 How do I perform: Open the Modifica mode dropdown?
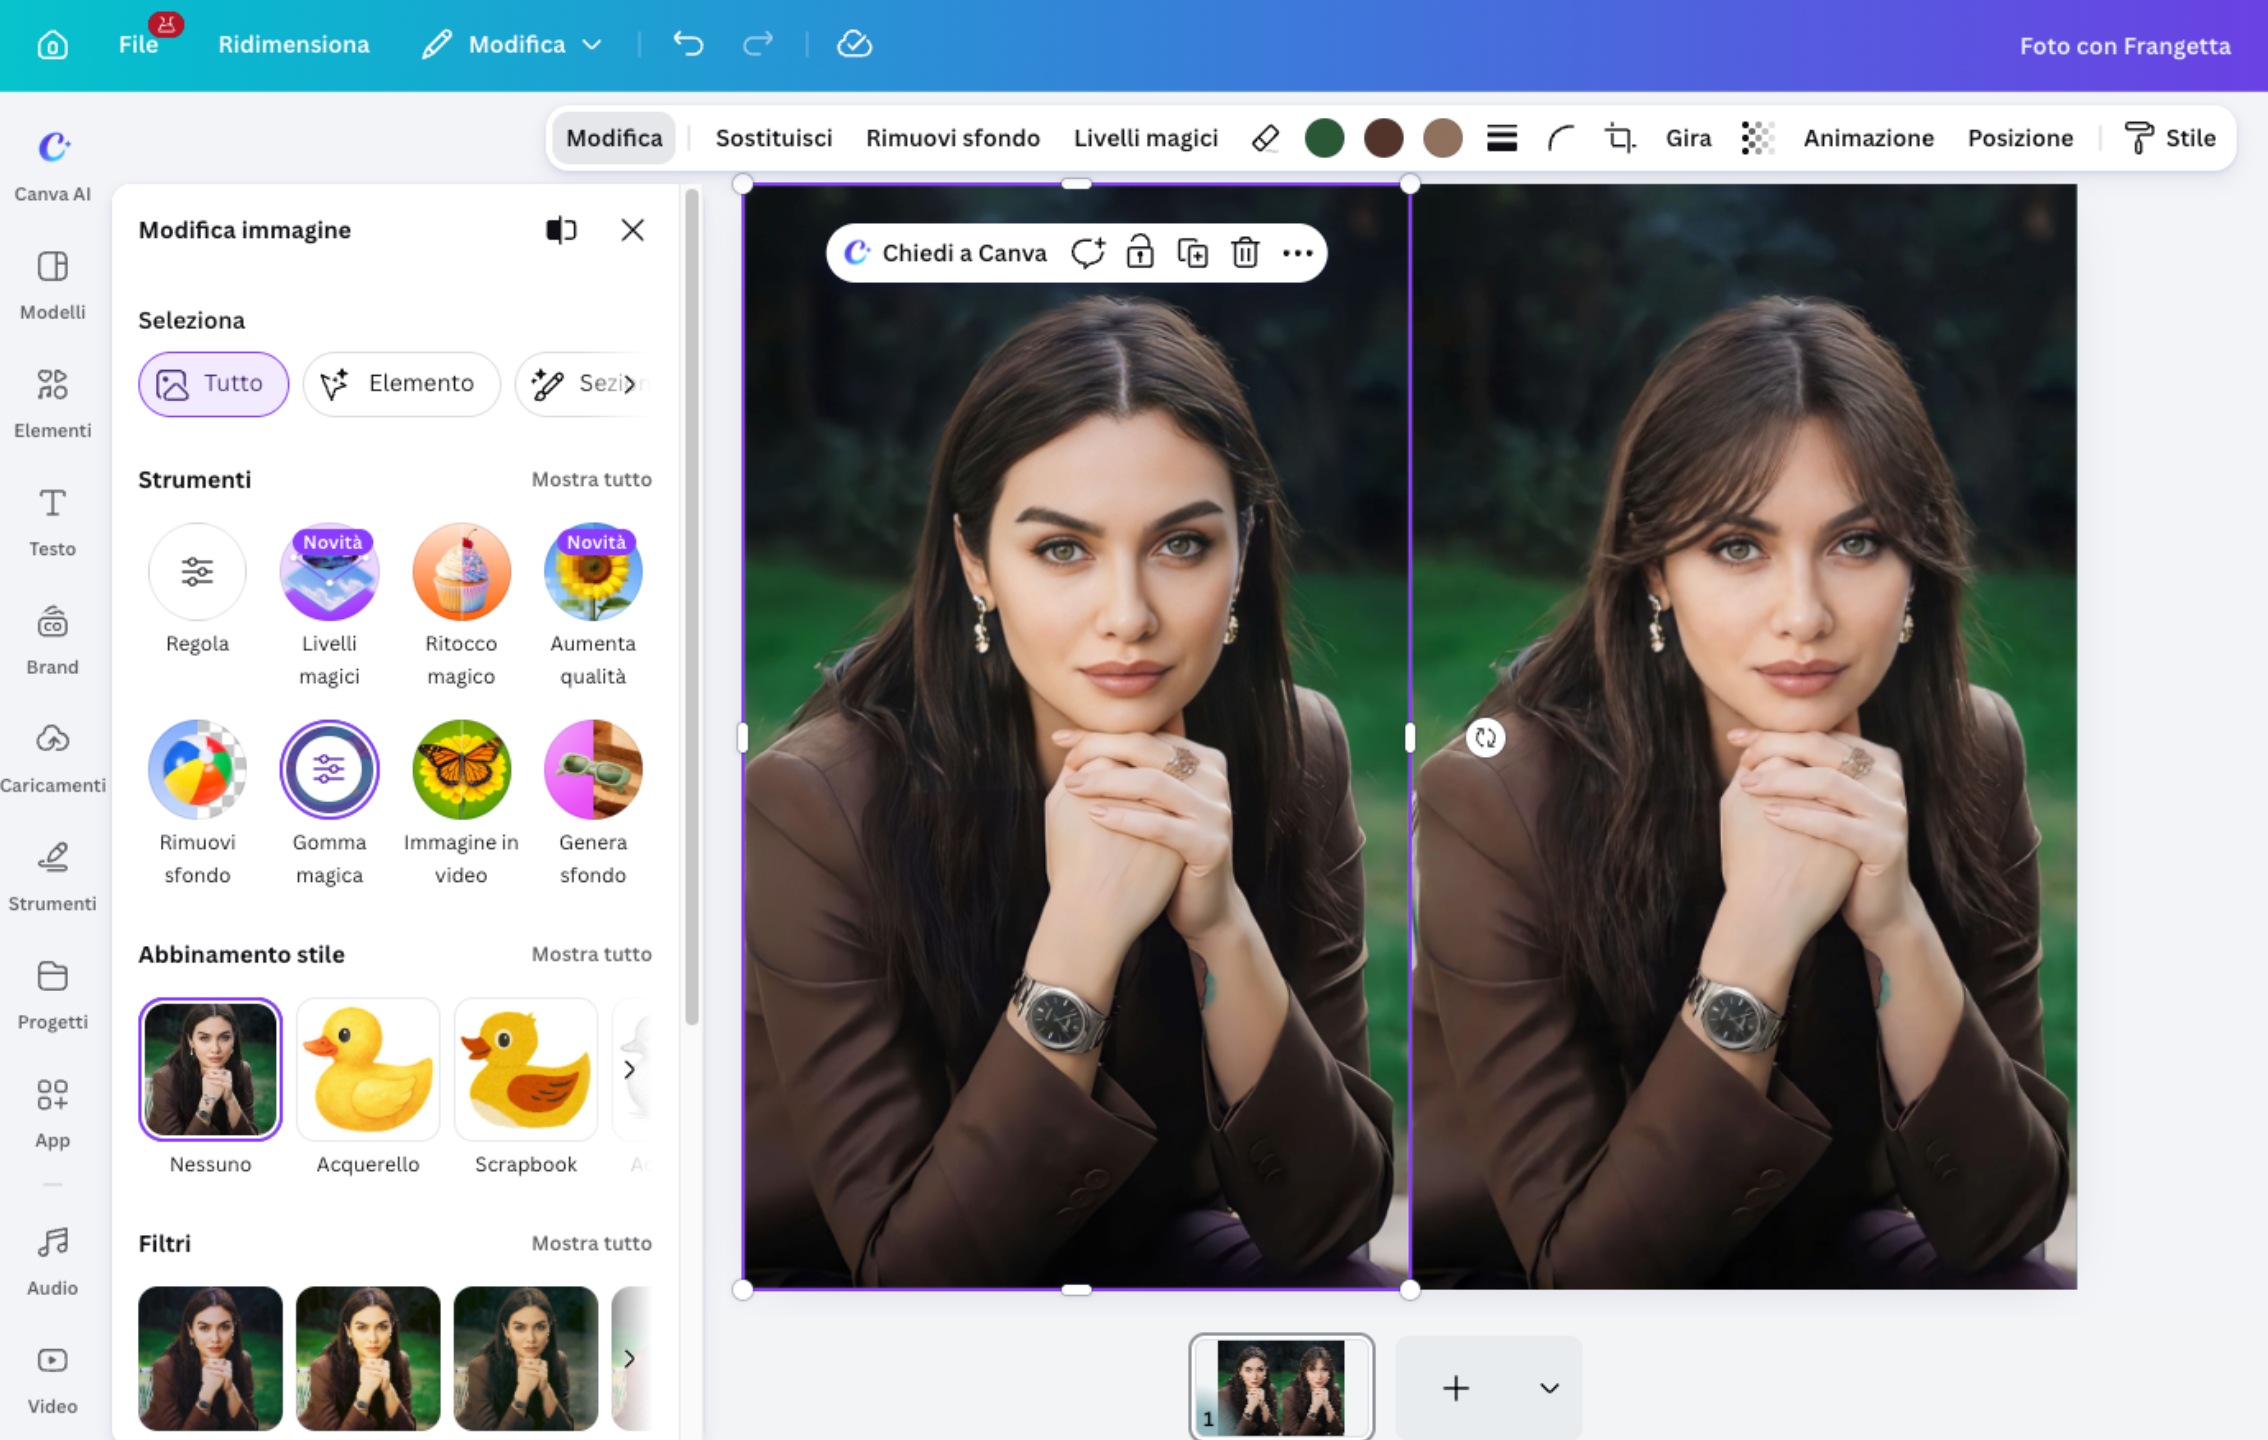pos(514,44)
